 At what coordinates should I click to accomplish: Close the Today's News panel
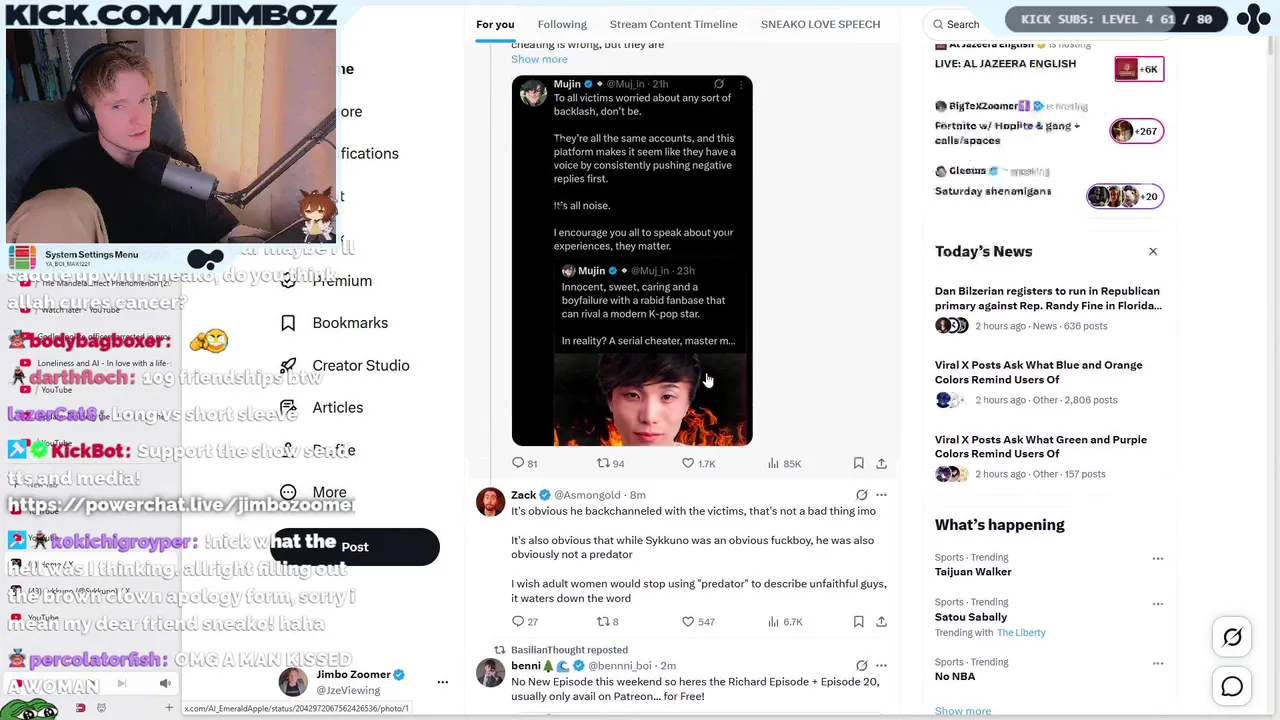pyautogui.click(x=1153, y=252)
